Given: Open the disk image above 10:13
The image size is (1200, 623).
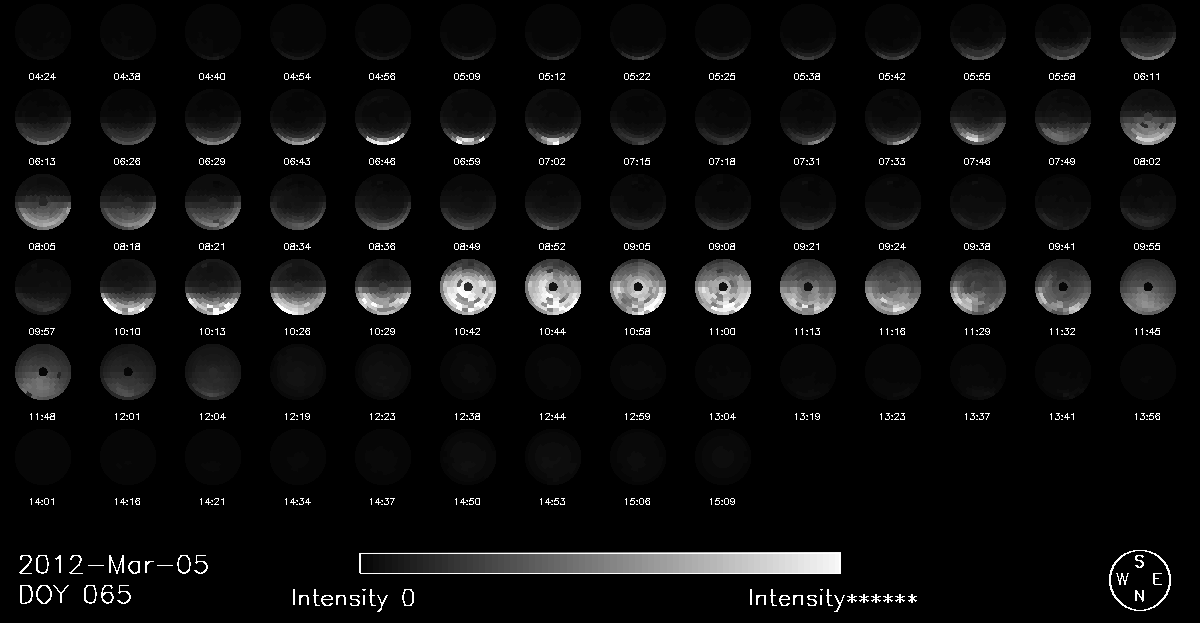Looking at the screenshot, I should pyautogui.click(x=213, y=288).
